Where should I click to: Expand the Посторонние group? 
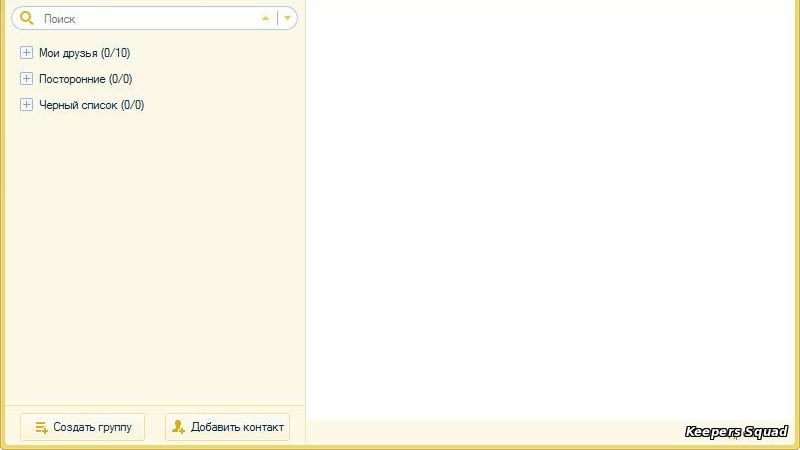26,79
